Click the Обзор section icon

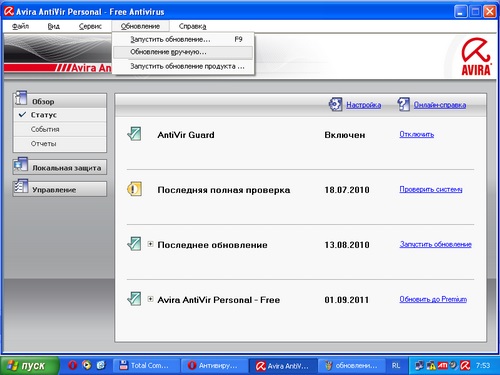coord(20,98)
